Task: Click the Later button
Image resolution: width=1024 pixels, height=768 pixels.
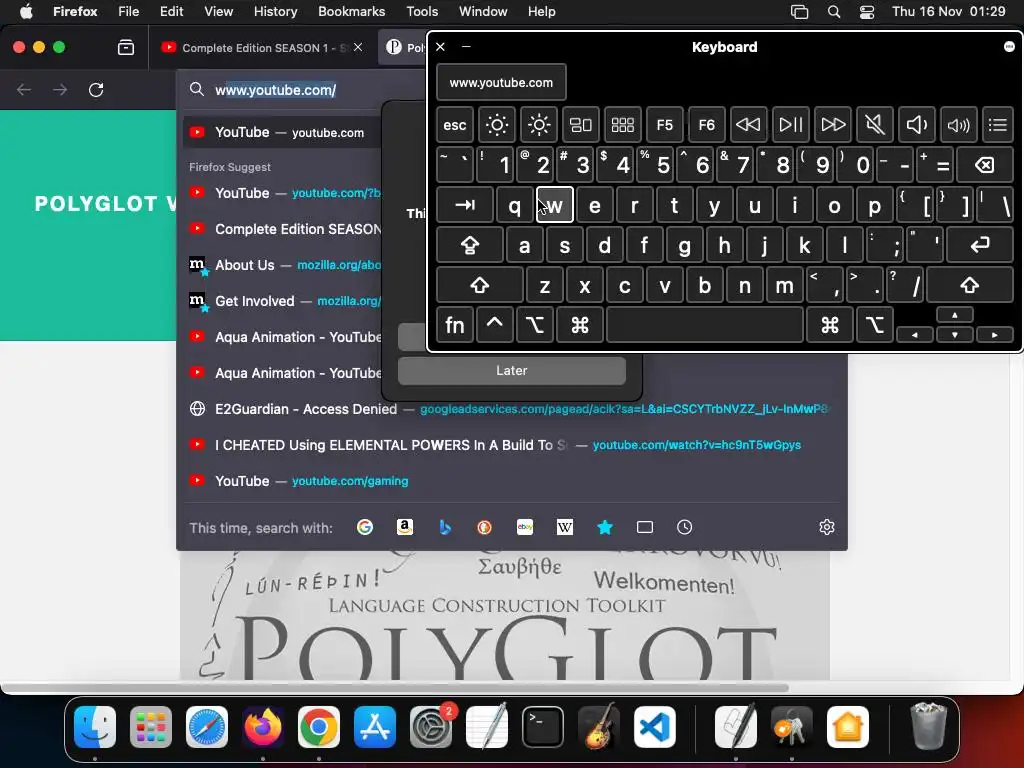Action: pos(511,370)
